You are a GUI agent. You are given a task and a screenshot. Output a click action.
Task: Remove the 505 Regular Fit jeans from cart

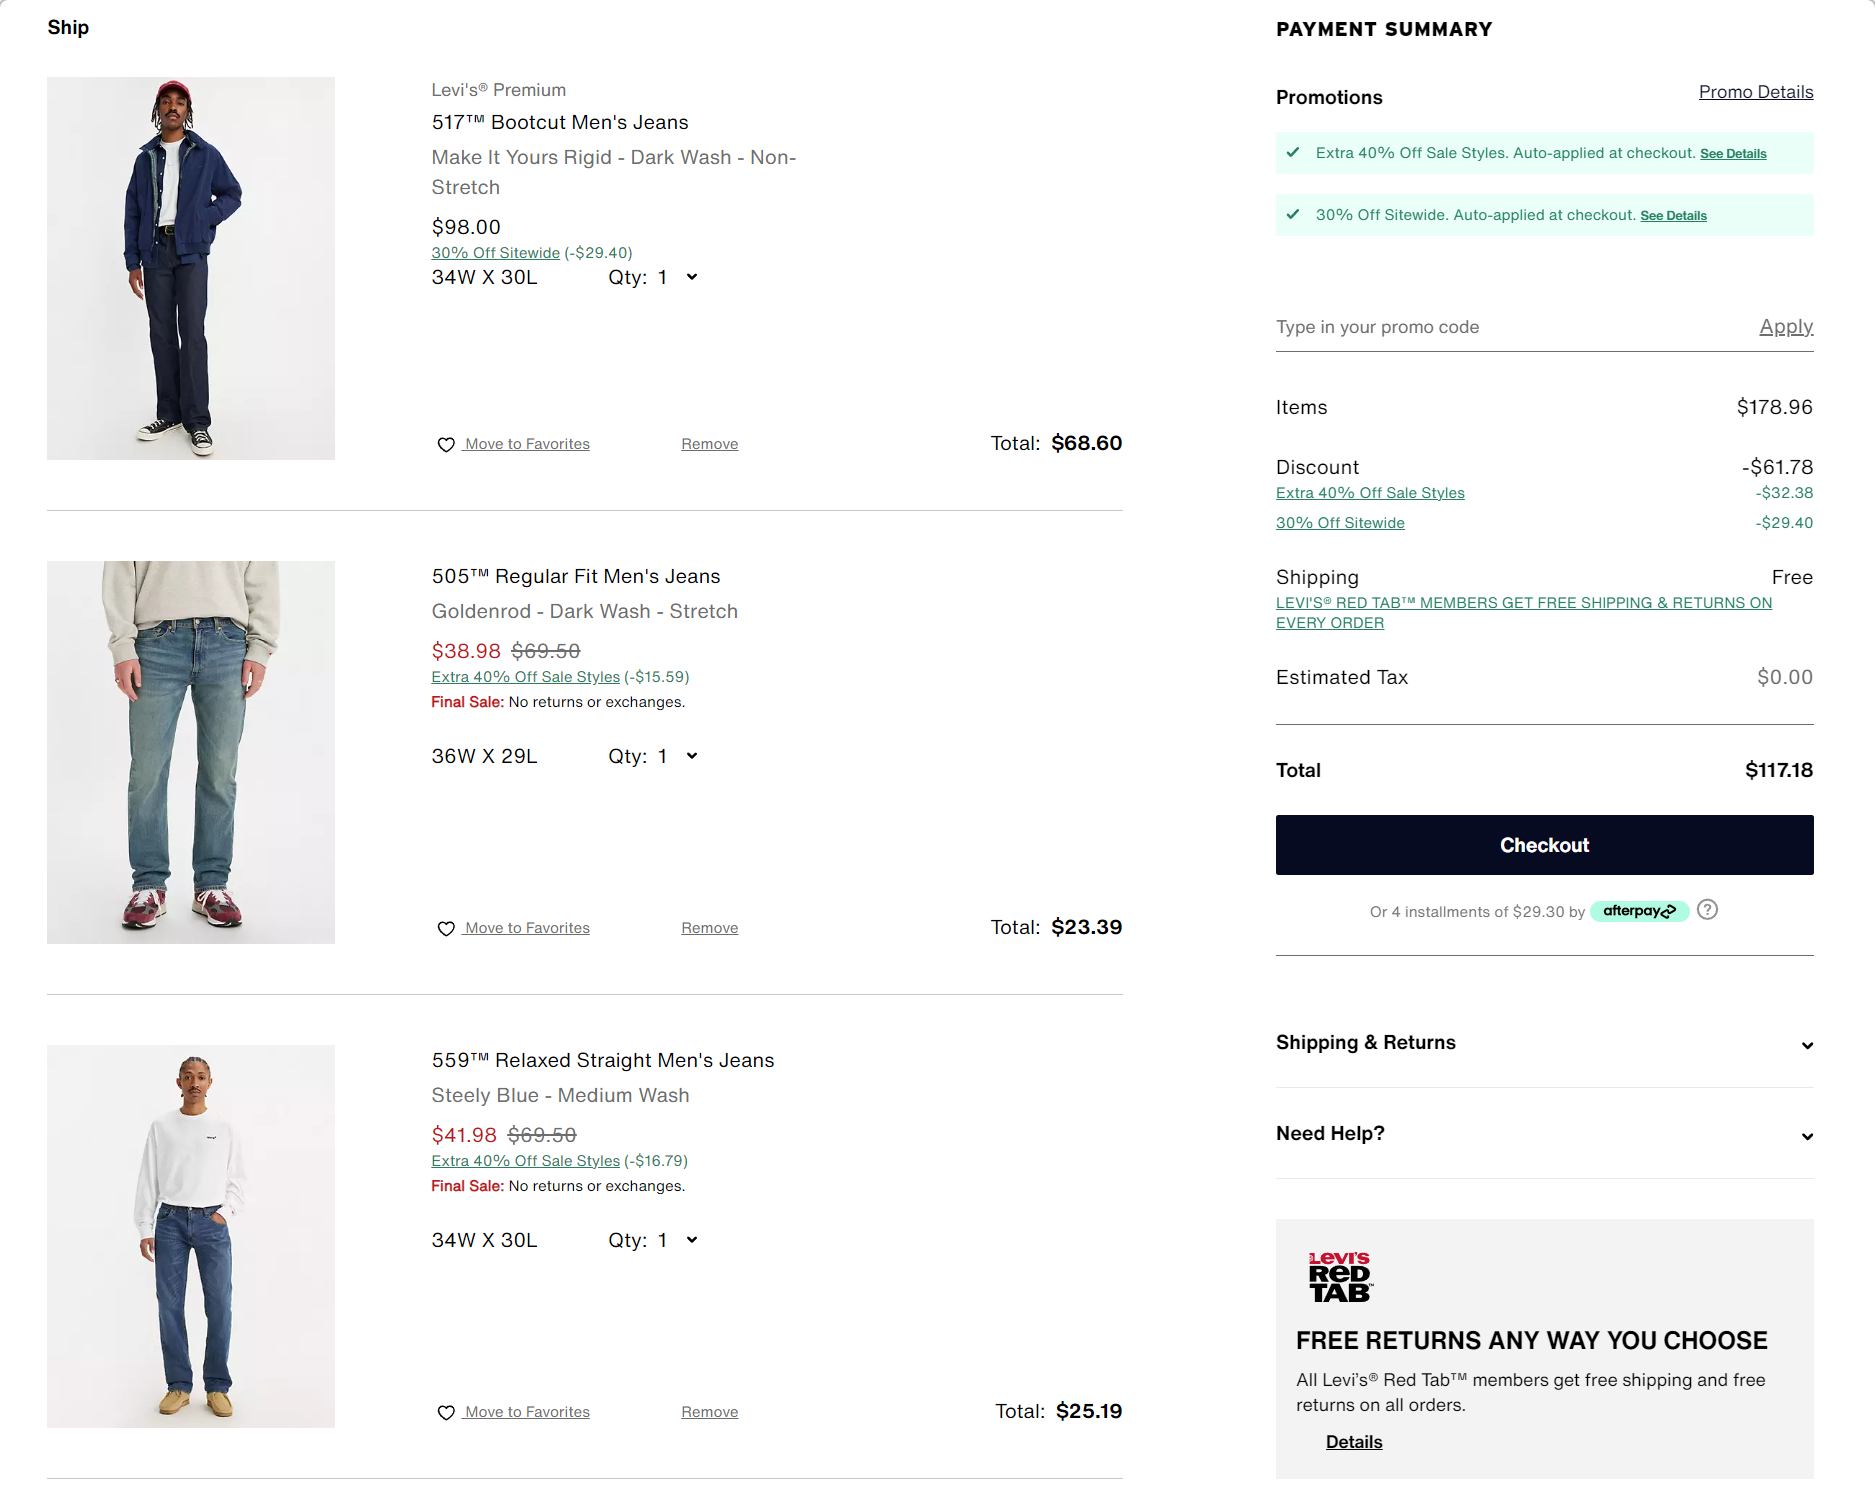point(709,928)
